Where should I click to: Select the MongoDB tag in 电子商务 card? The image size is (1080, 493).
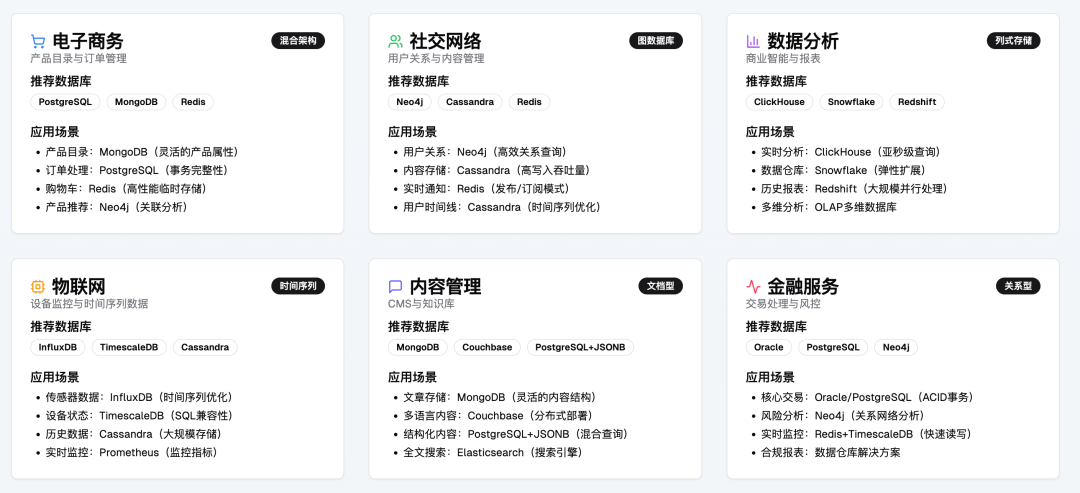[x=136, y=102]
